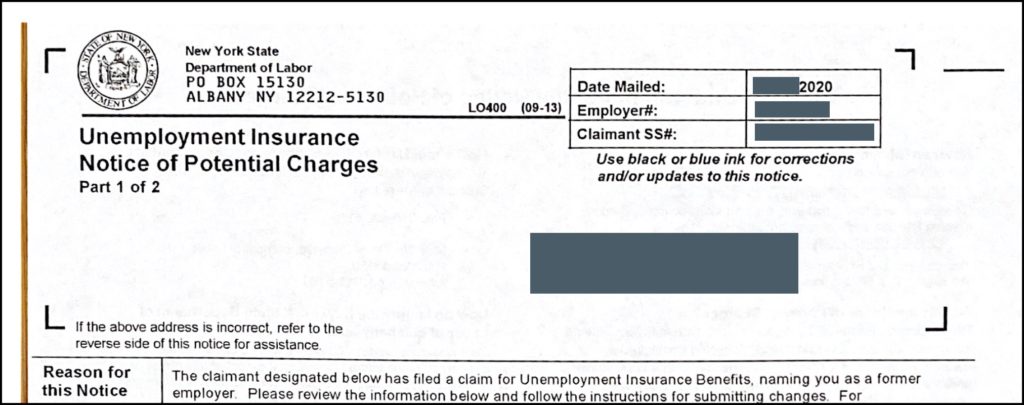Click the redacted Employer number field

(x=792, y=109)
